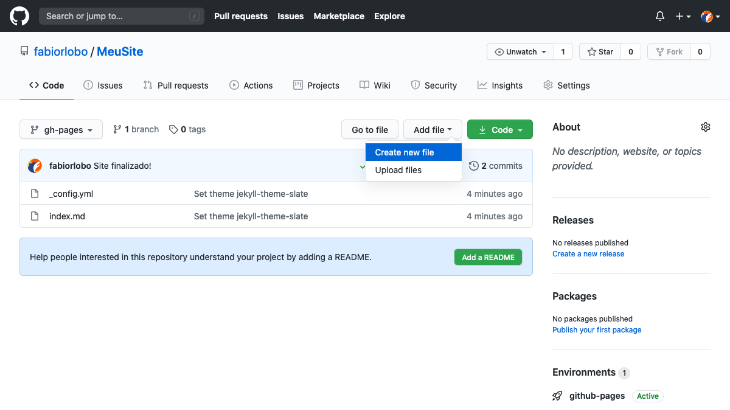Click the branch icon next to 1 branch
Image resolution: width=730 pixels, height=410 pixels.
tap(117, 129)
